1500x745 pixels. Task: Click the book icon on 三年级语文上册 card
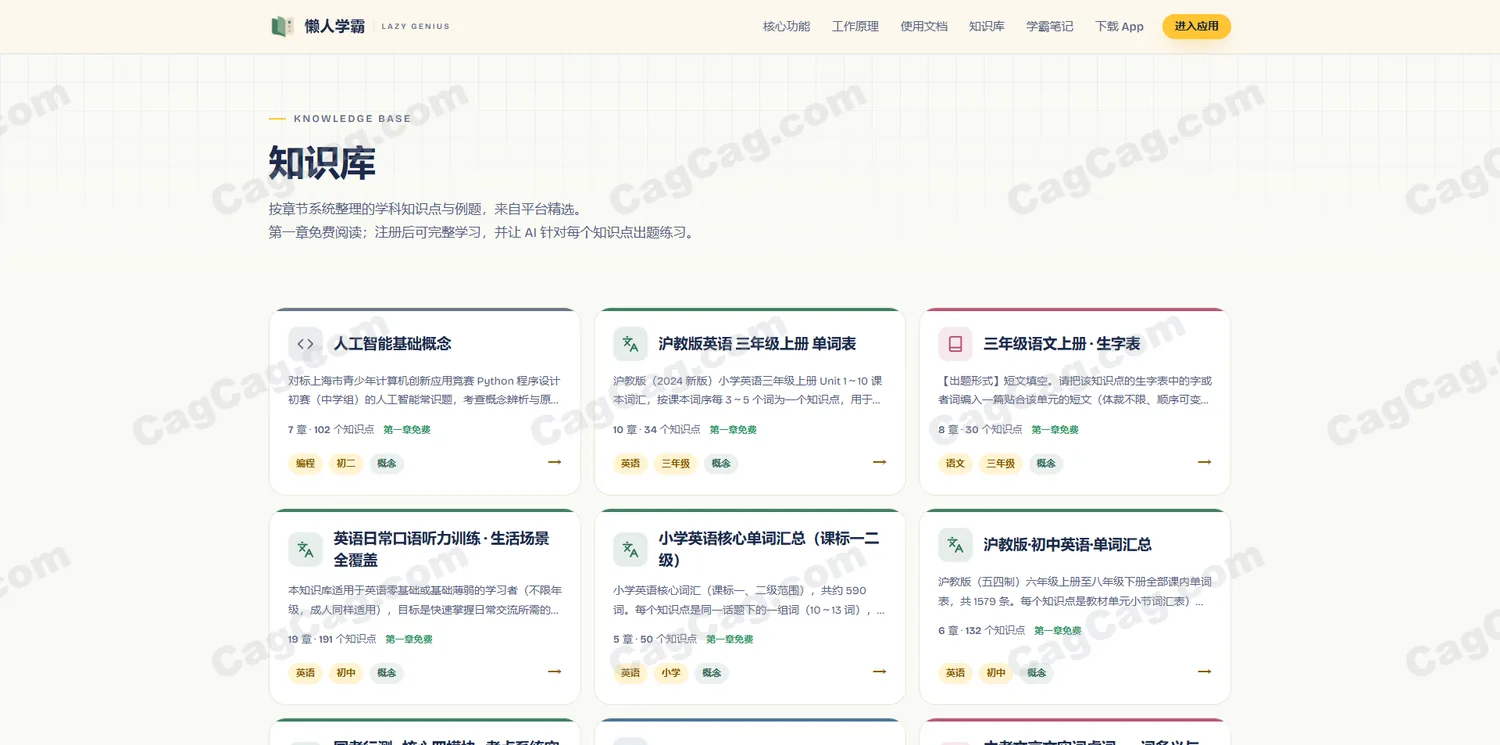tap(955, 344)
